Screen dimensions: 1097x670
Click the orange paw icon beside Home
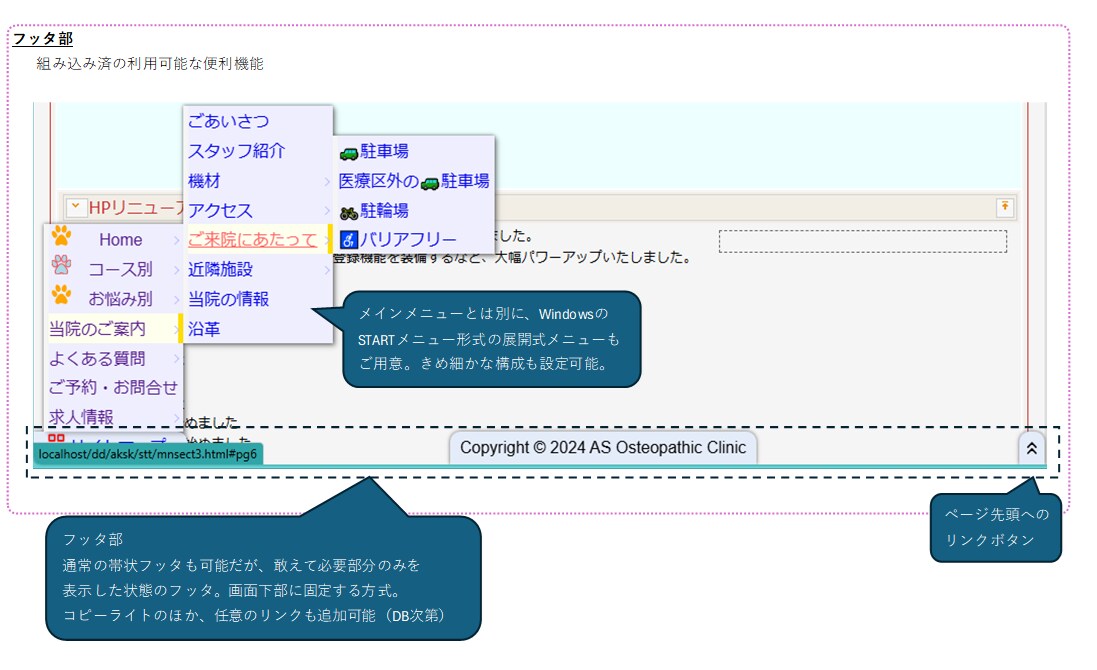[62, 236]
